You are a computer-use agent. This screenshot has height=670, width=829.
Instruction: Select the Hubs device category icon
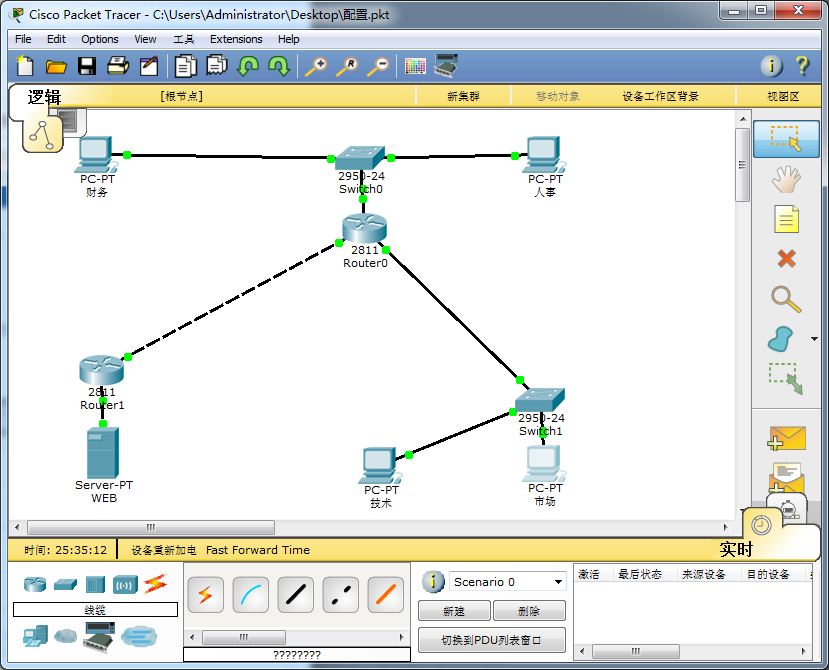(x=96, y=584)
